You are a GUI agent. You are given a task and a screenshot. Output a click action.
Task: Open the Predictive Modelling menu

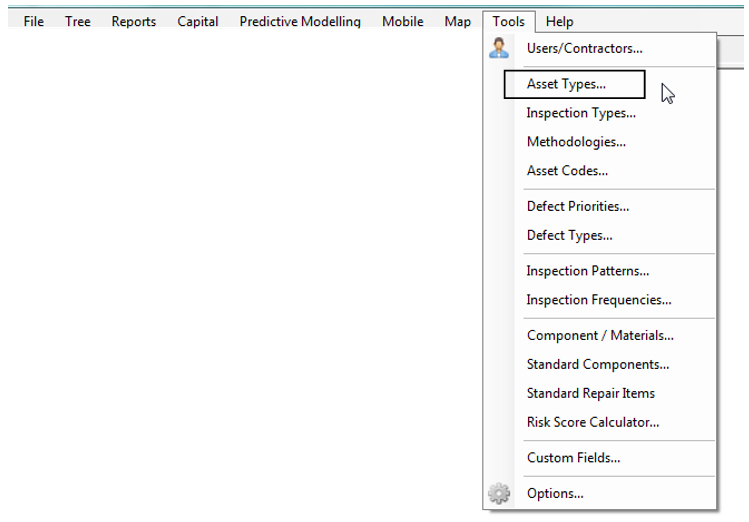(300, 21)
